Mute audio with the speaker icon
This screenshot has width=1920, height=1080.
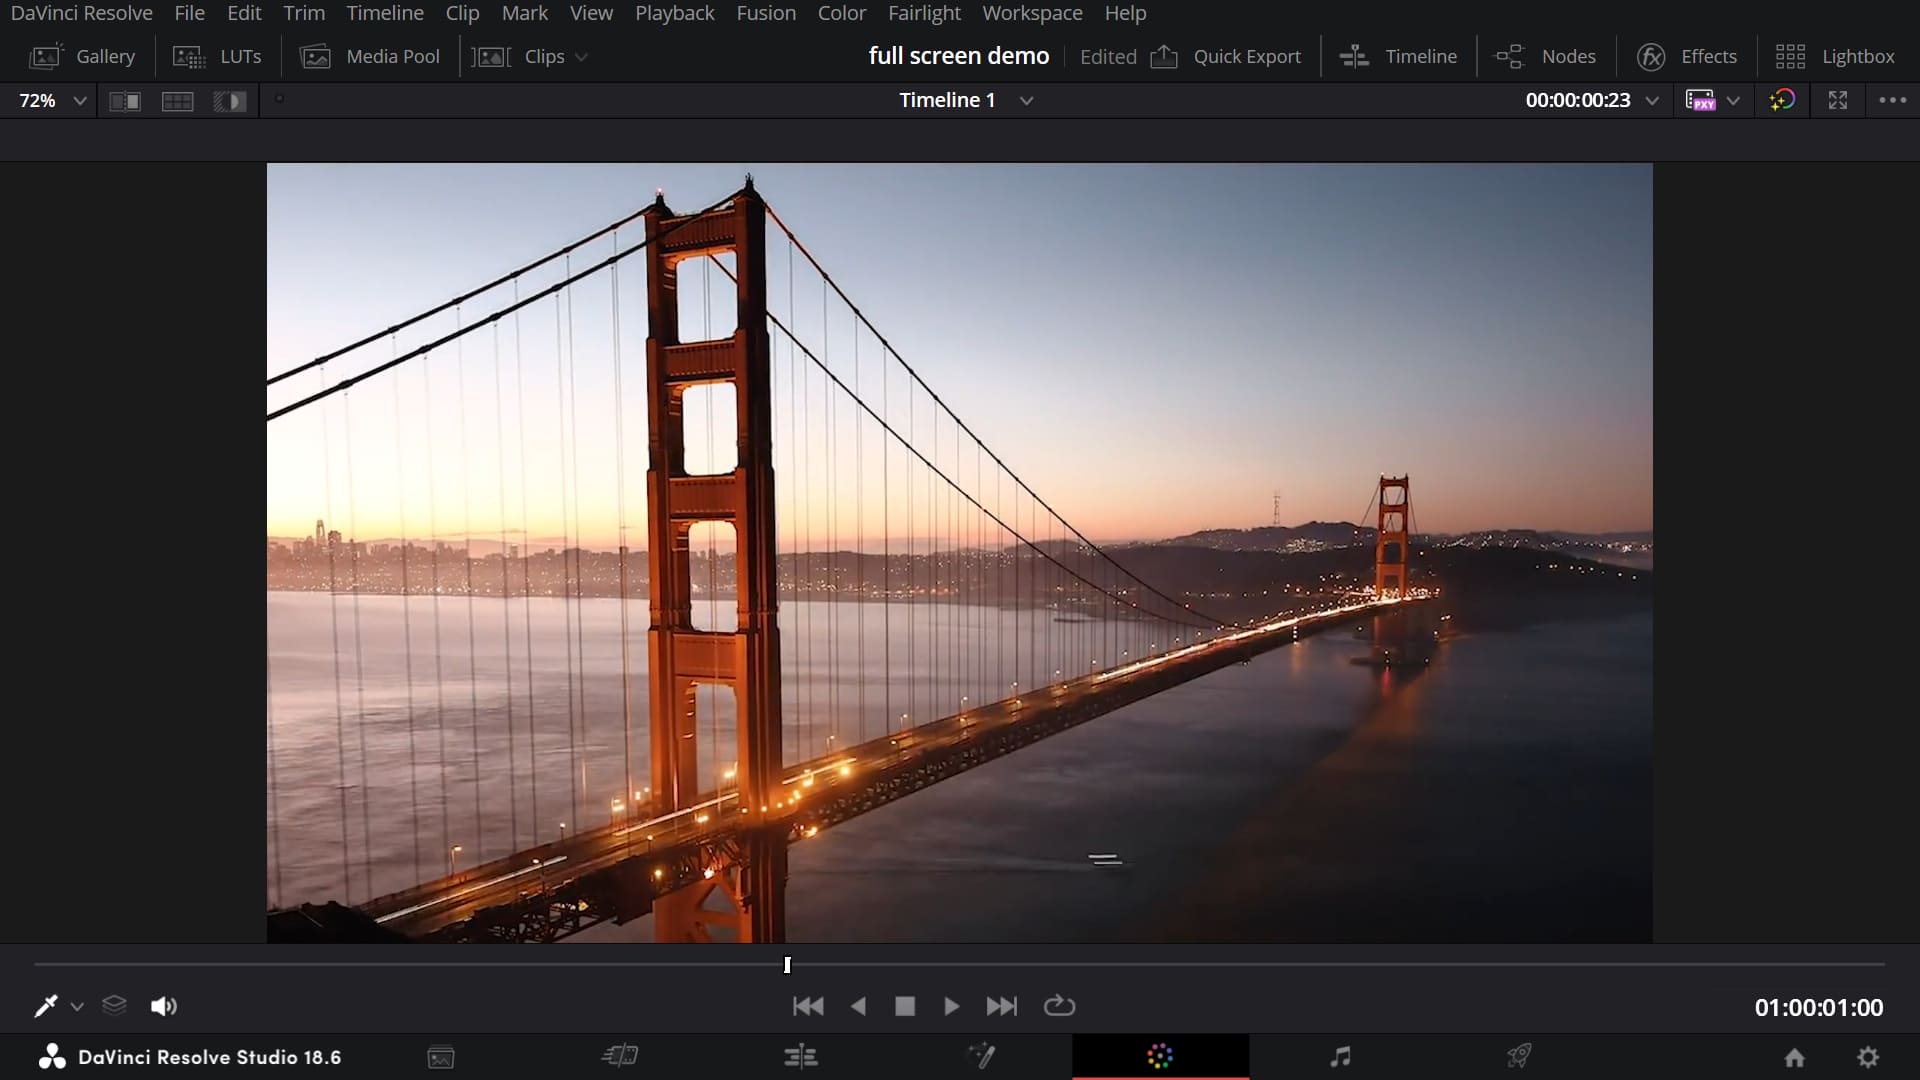163,1006
